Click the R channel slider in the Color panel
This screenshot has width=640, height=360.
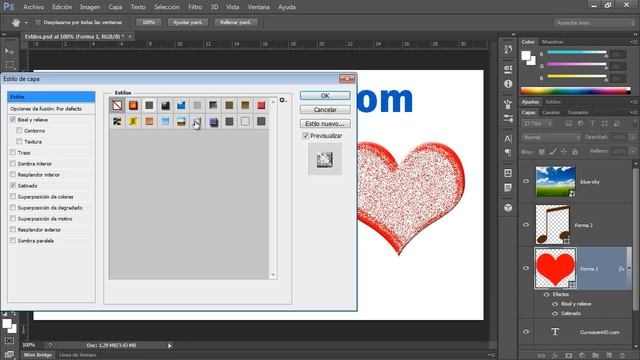pos(576,52)
